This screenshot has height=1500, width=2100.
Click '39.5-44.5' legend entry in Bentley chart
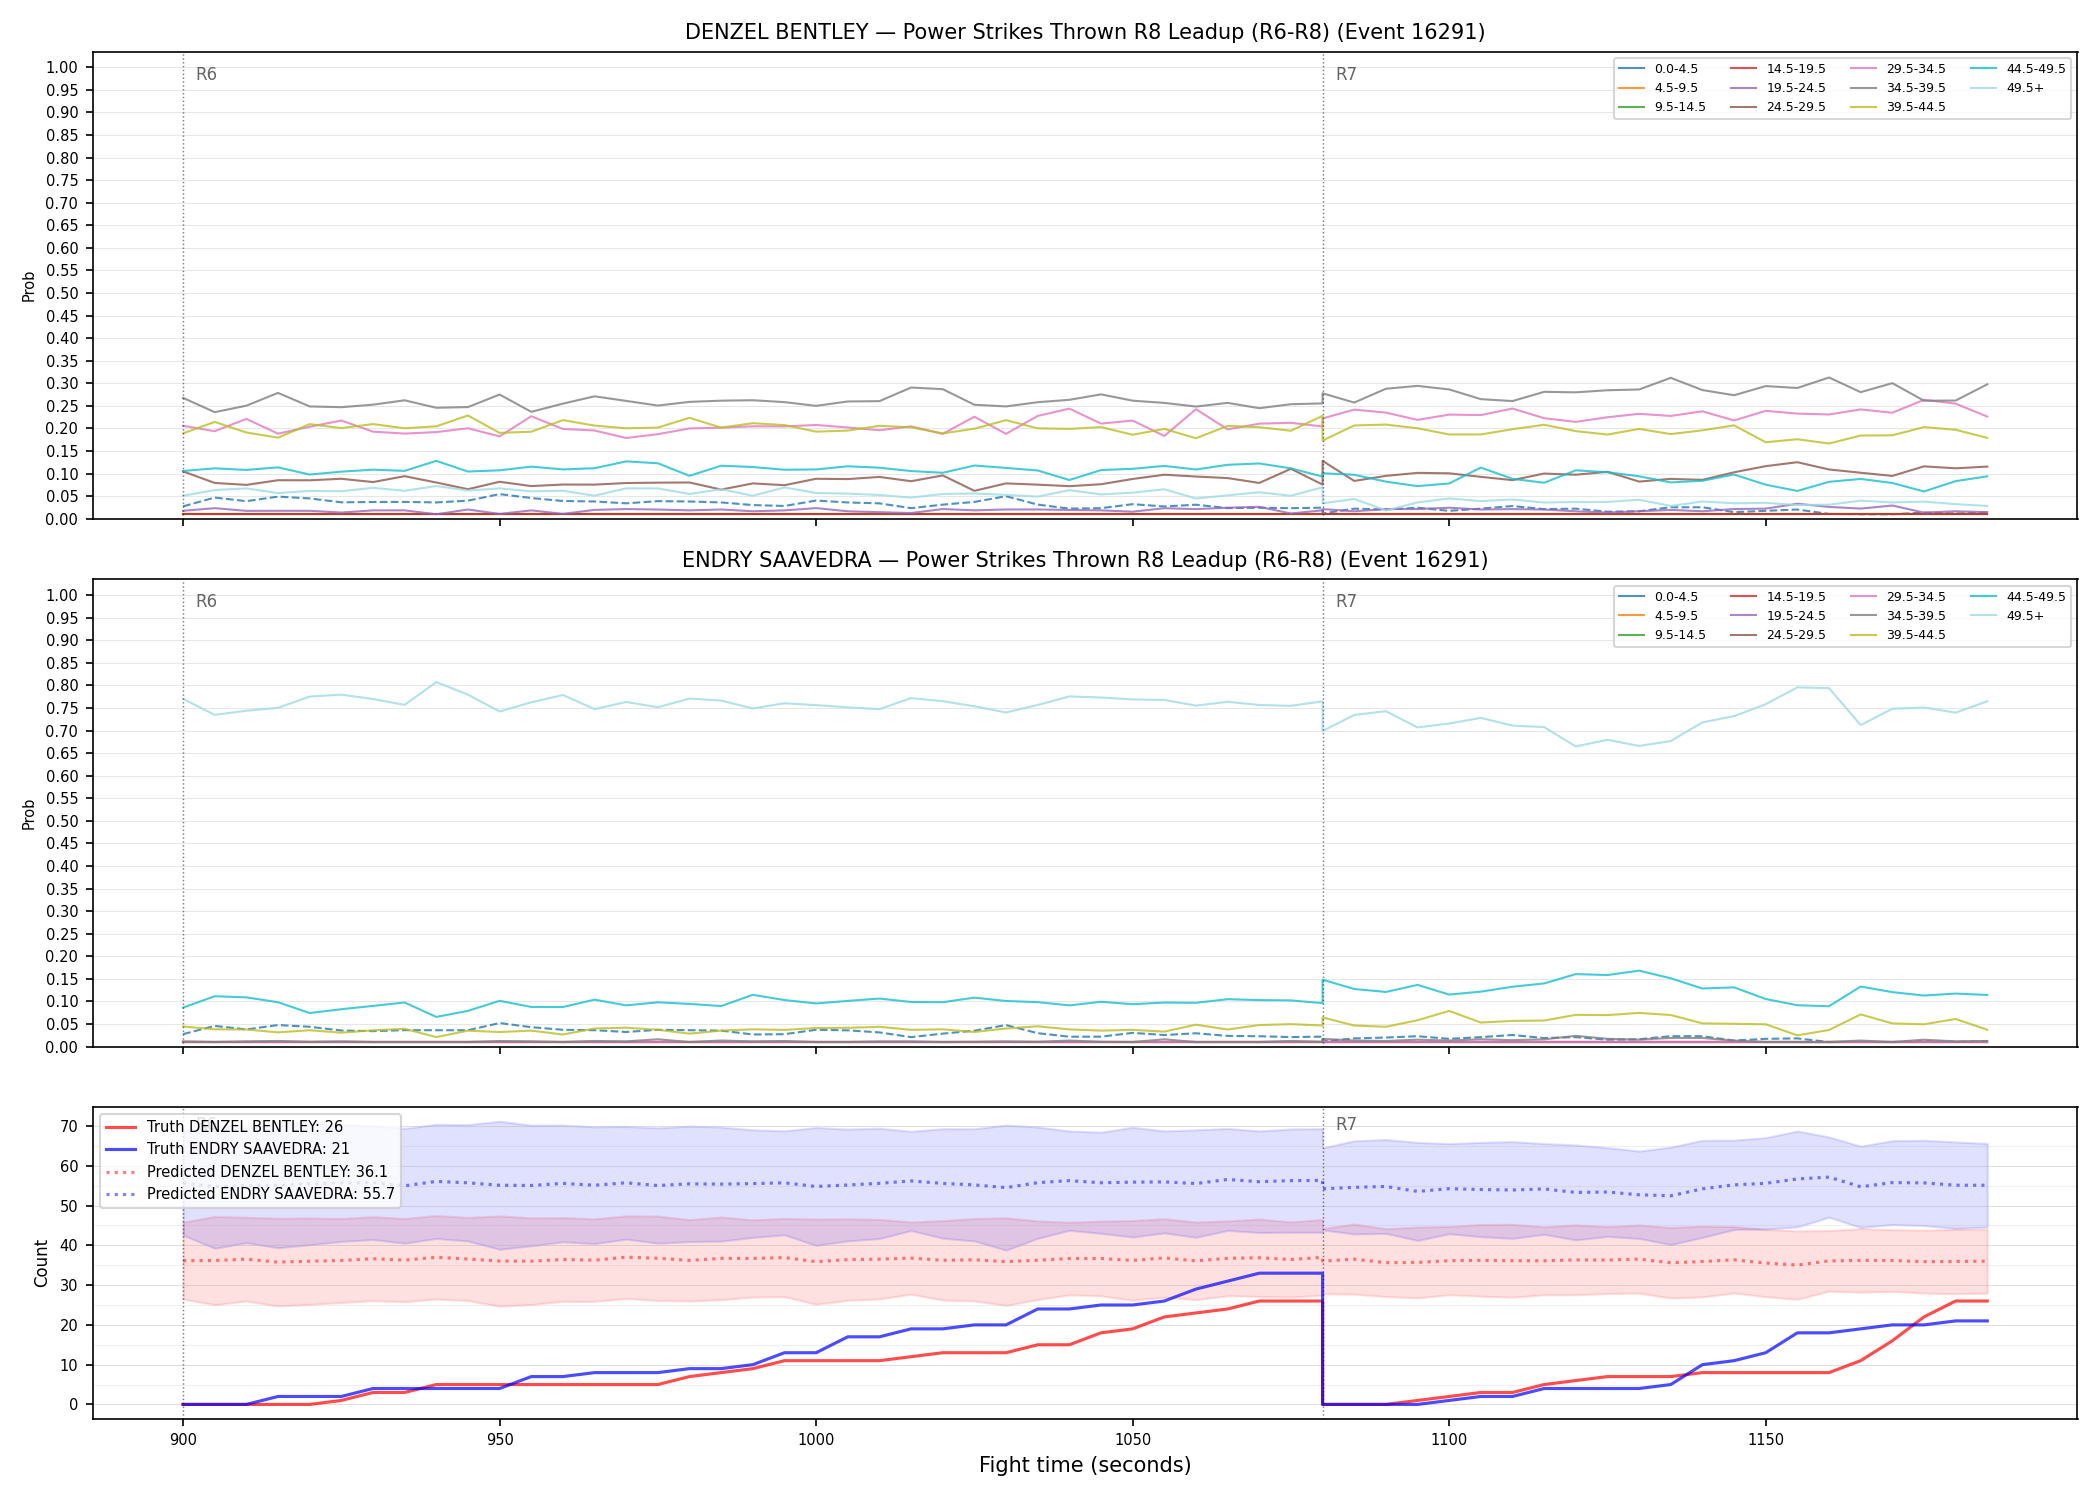pos(1898,107)
